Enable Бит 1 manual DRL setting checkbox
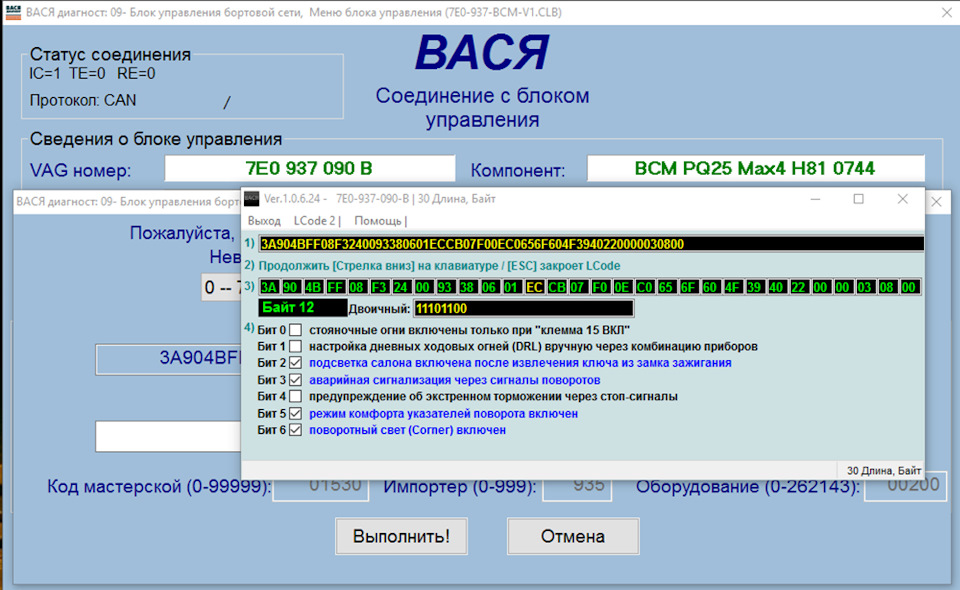The image size is (960, 590). 295,346
